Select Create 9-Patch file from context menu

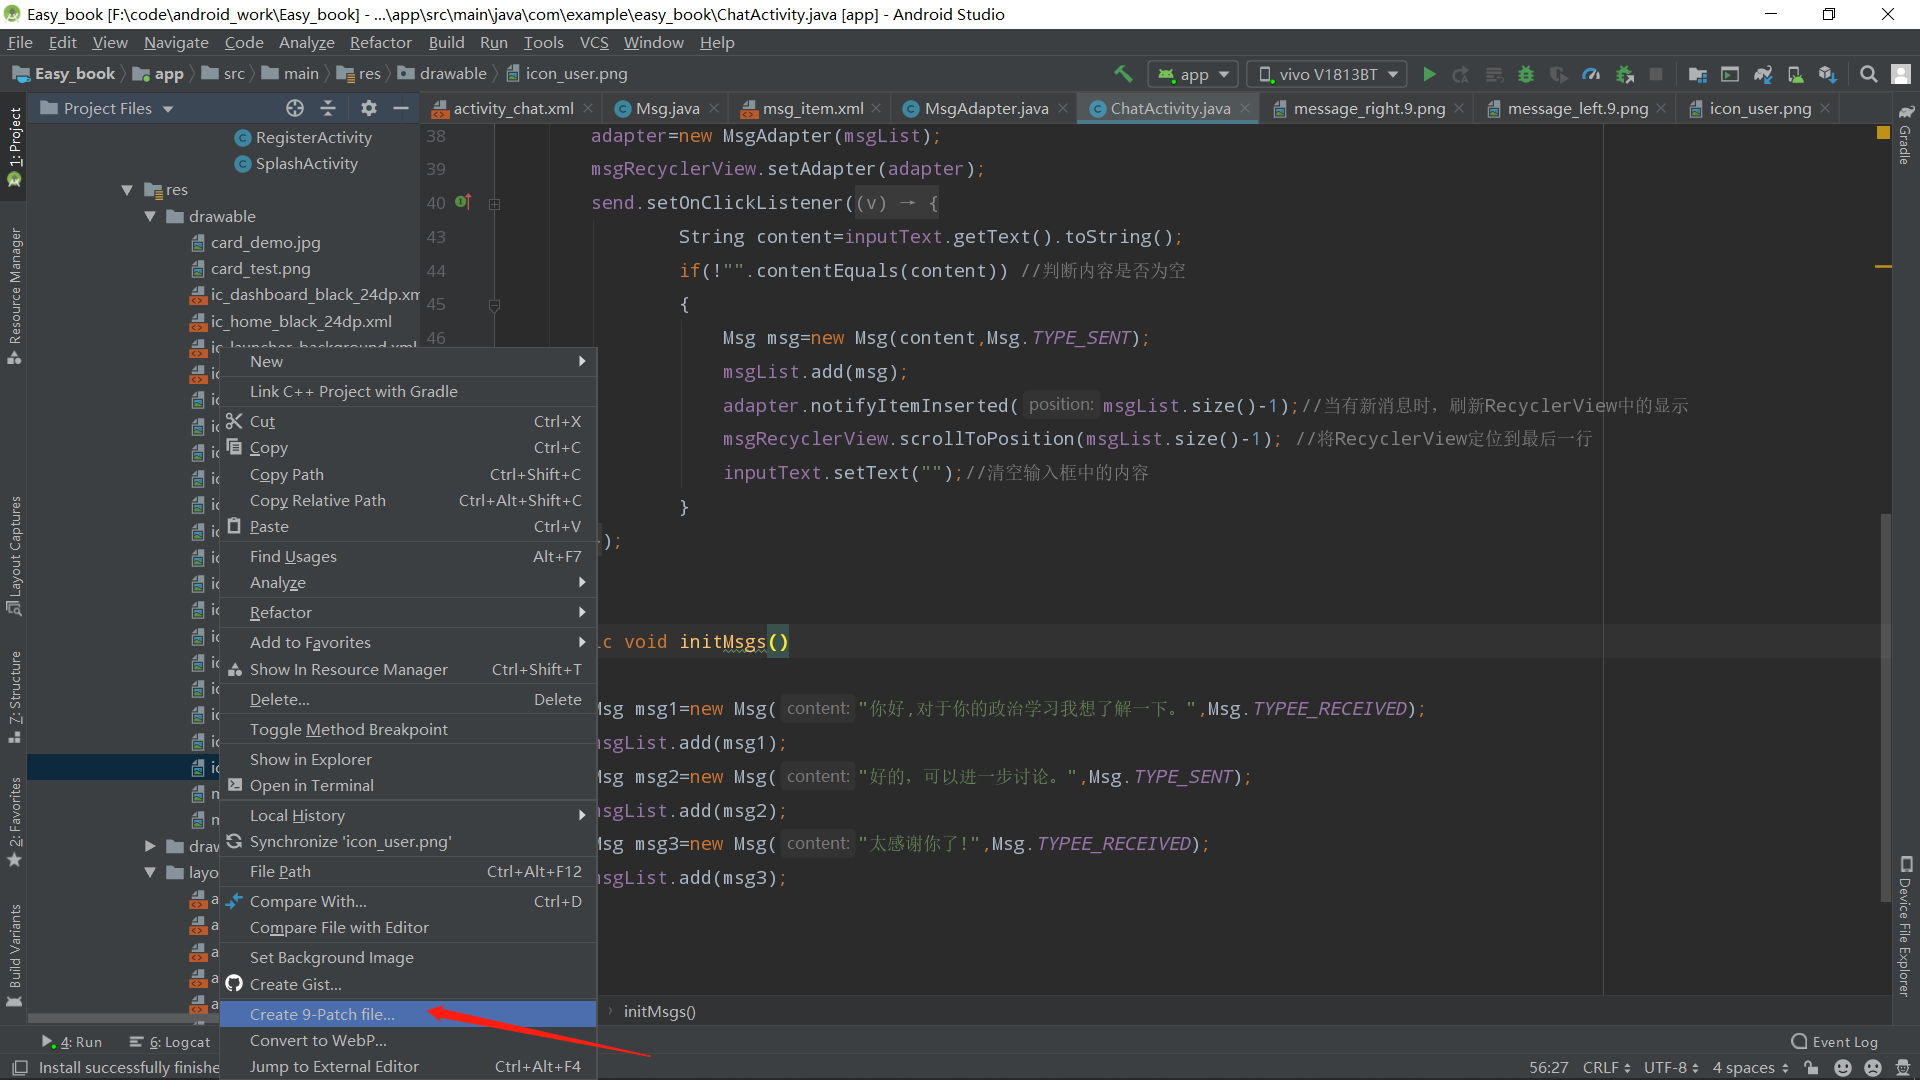[321, 1014]
